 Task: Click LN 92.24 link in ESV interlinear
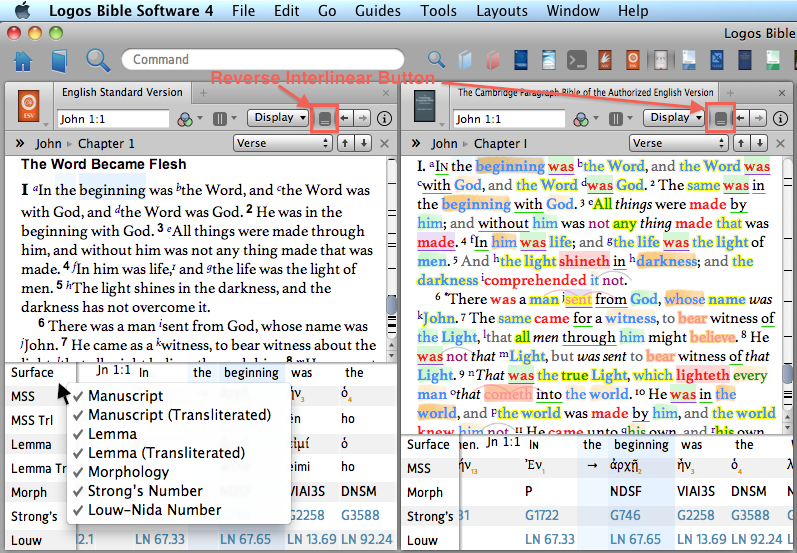pyautogui.click(x=366, y=539)
